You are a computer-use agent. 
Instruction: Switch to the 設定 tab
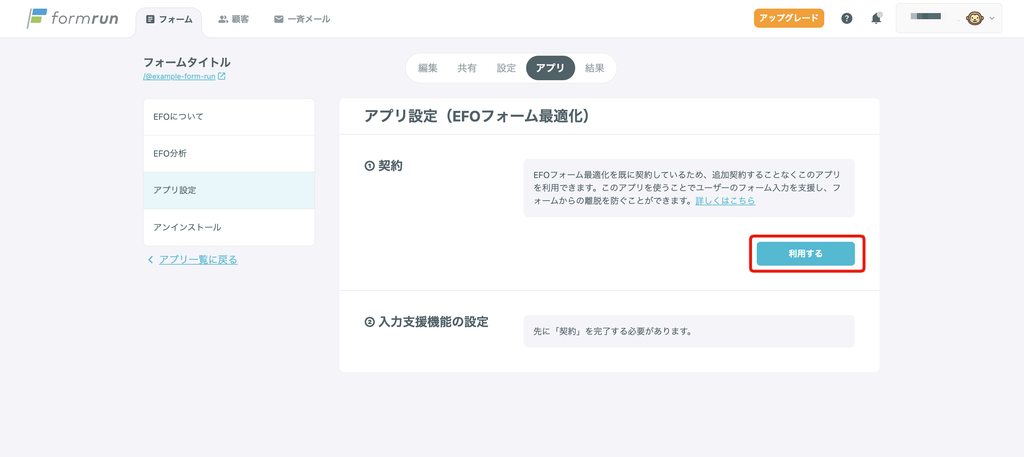[506, 68]
